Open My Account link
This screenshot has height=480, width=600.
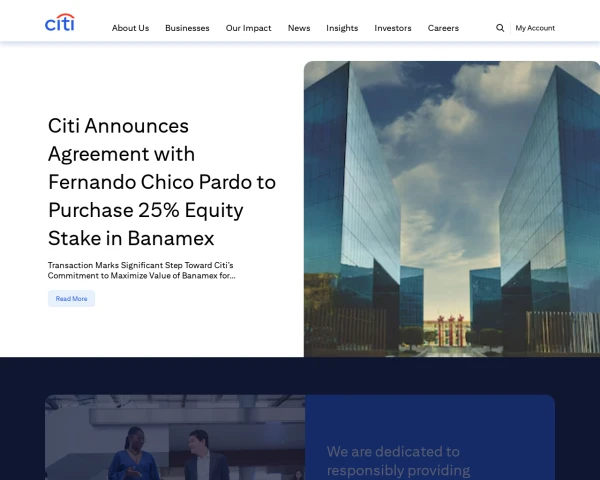[535, 28]
